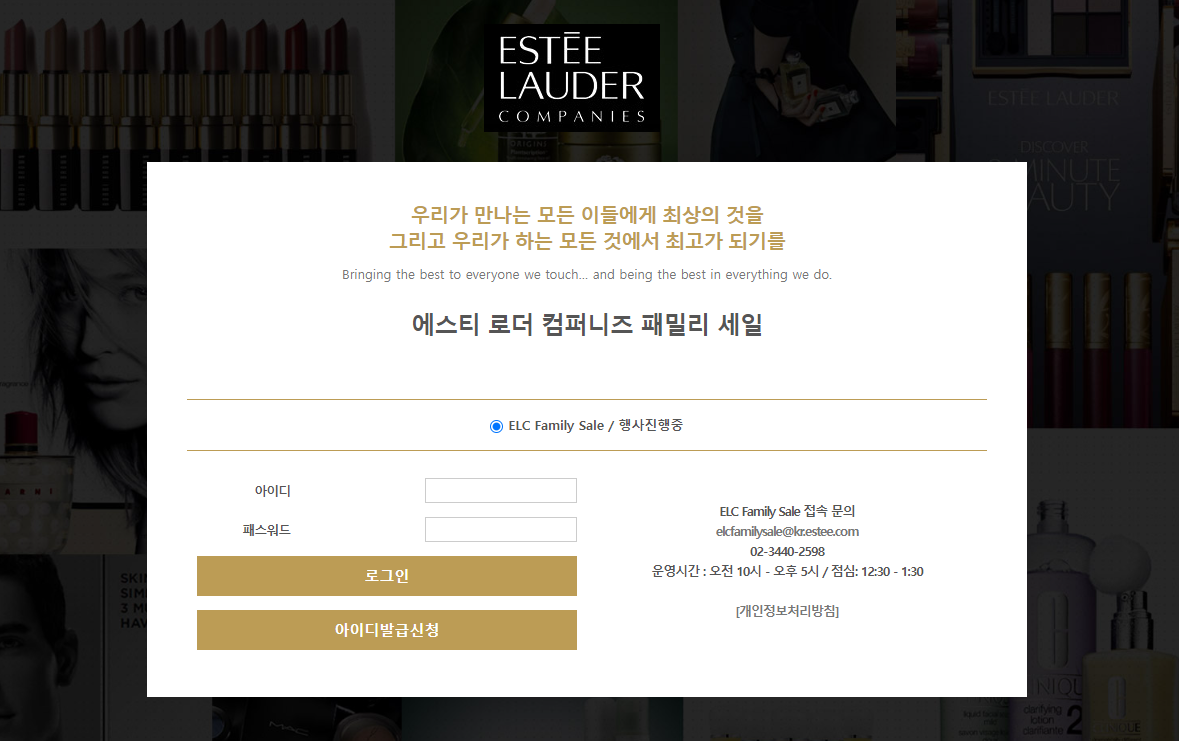Click the gold Korean slogan text
Screen dimensions: 1179x741
(x=587, y=228)
